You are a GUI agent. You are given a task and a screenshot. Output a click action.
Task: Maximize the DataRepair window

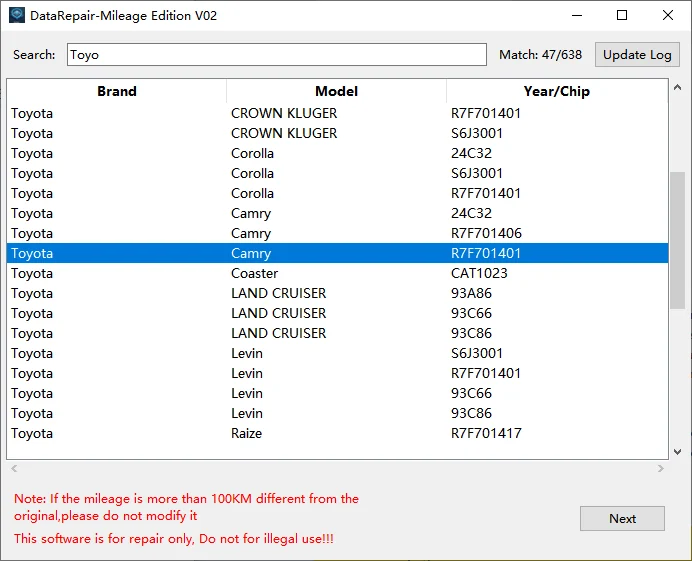click(622, 15)
